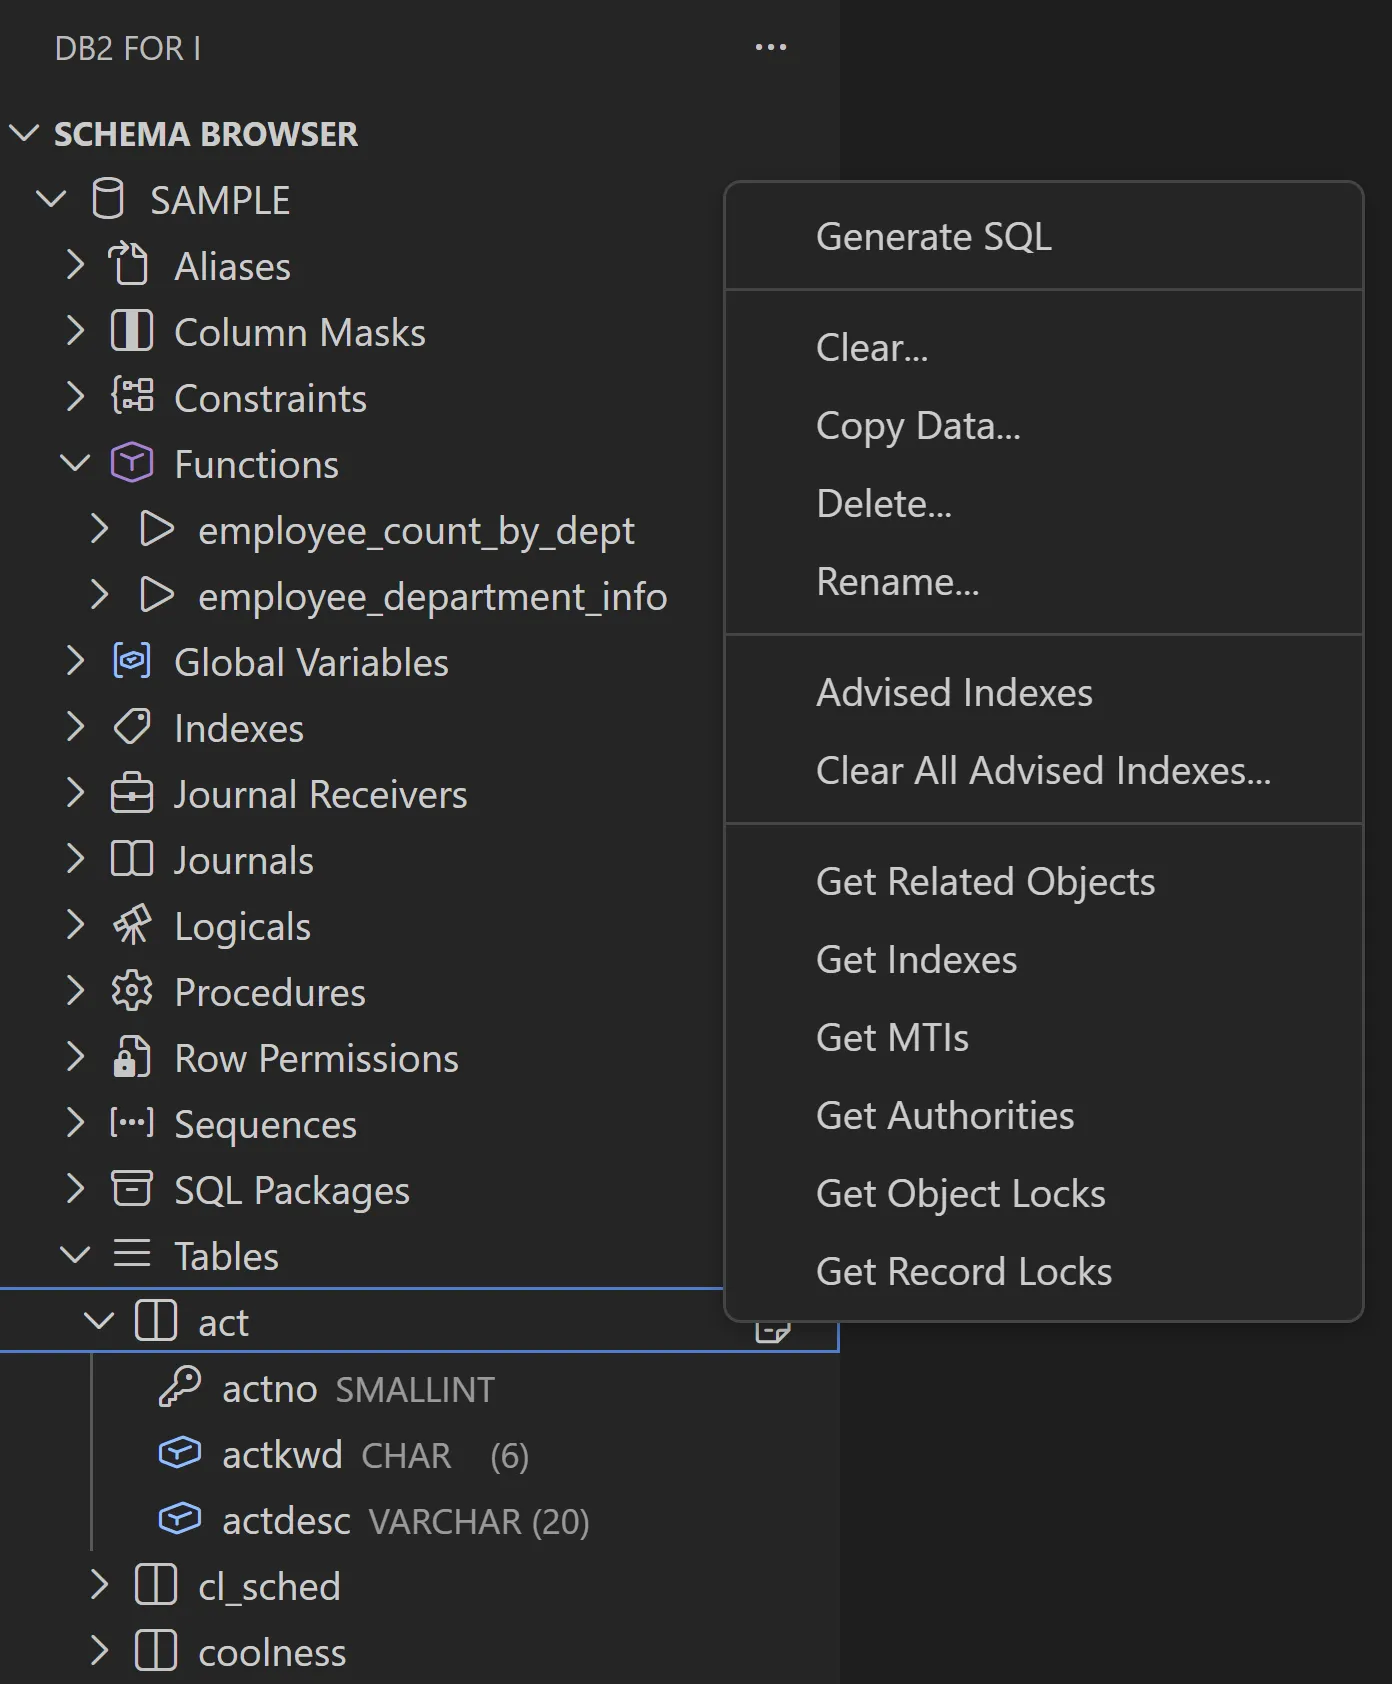Expand the Aliases node
1392x1684 pixels.
[75, 266]
